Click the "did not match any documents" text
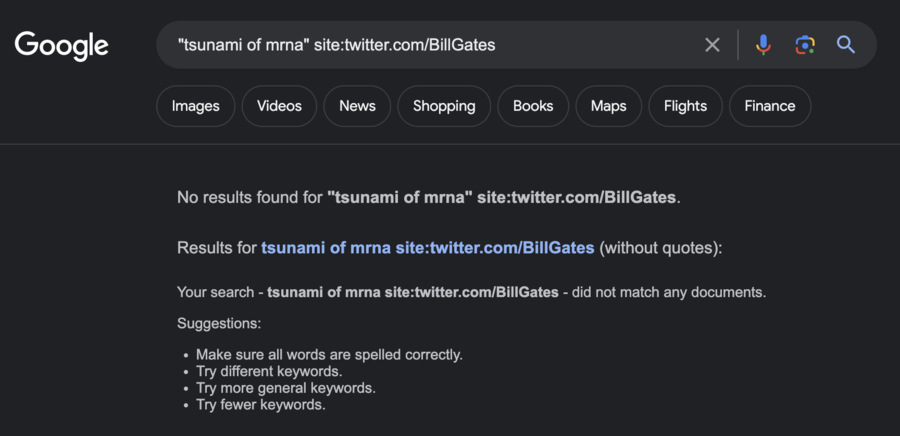Screen dimensions: 900x436 coord(669,292)
